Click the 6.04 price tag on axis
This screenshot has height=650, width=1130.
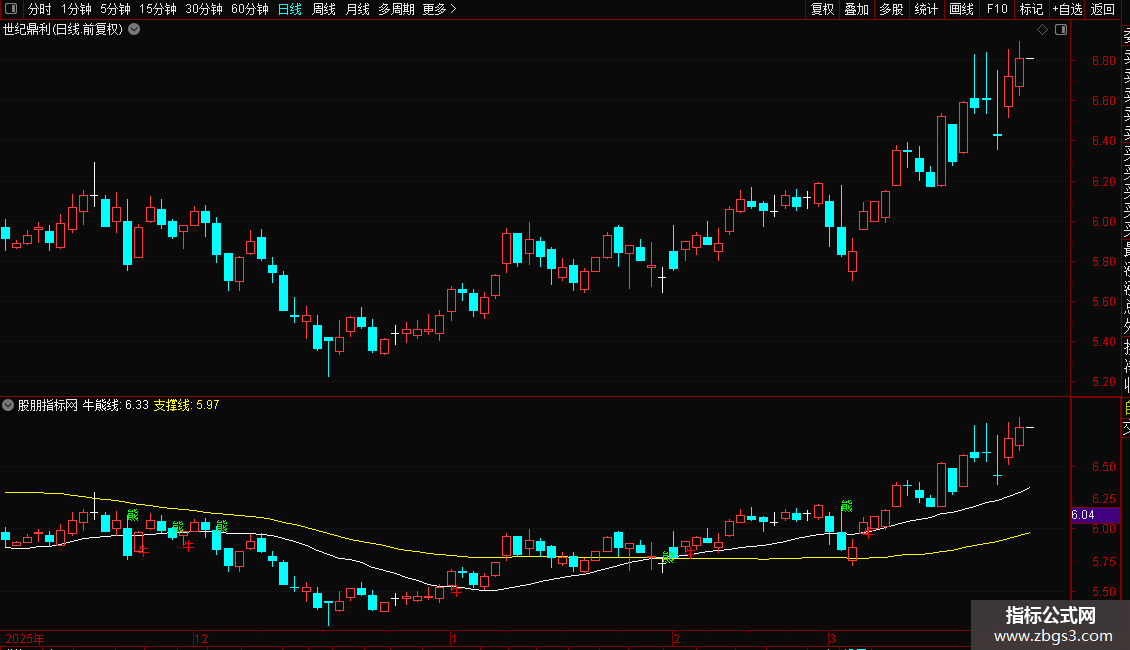pyautogui.click(x=1094, y=515)
